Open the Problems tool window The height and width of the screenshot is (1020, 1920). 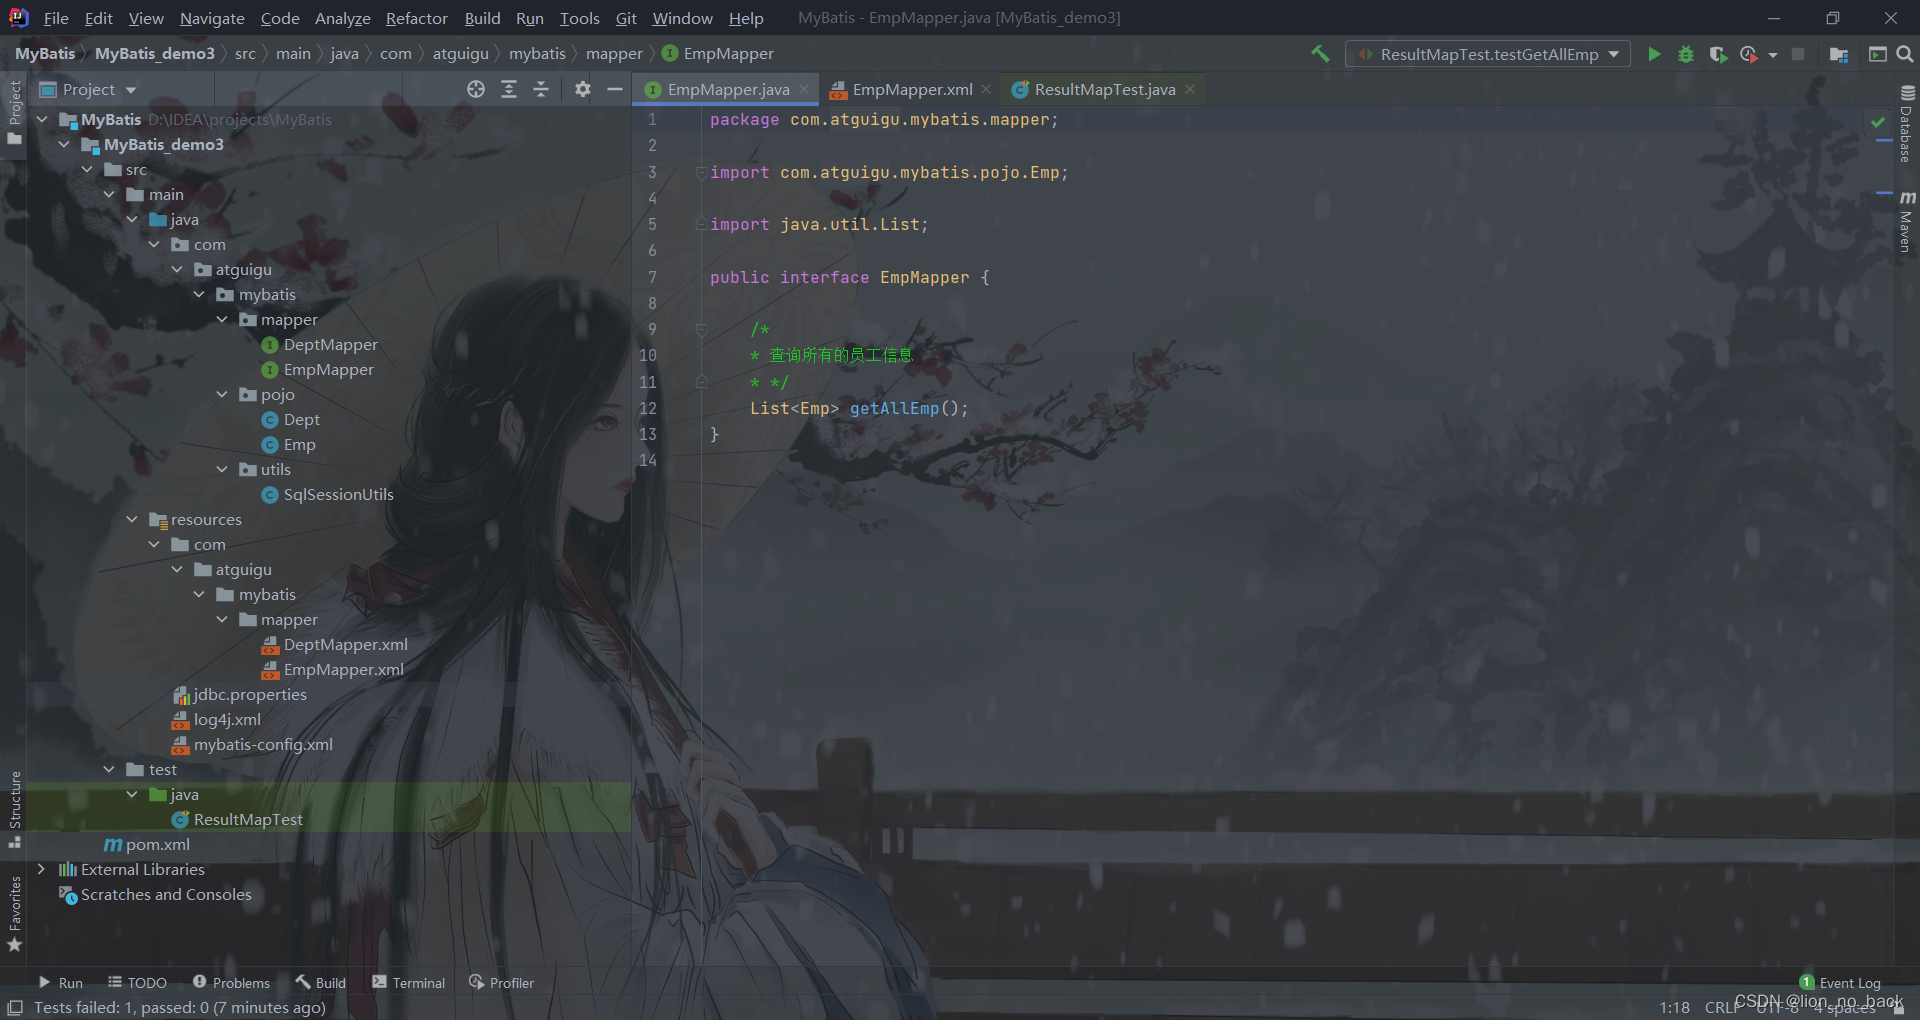tap(231, 983)
